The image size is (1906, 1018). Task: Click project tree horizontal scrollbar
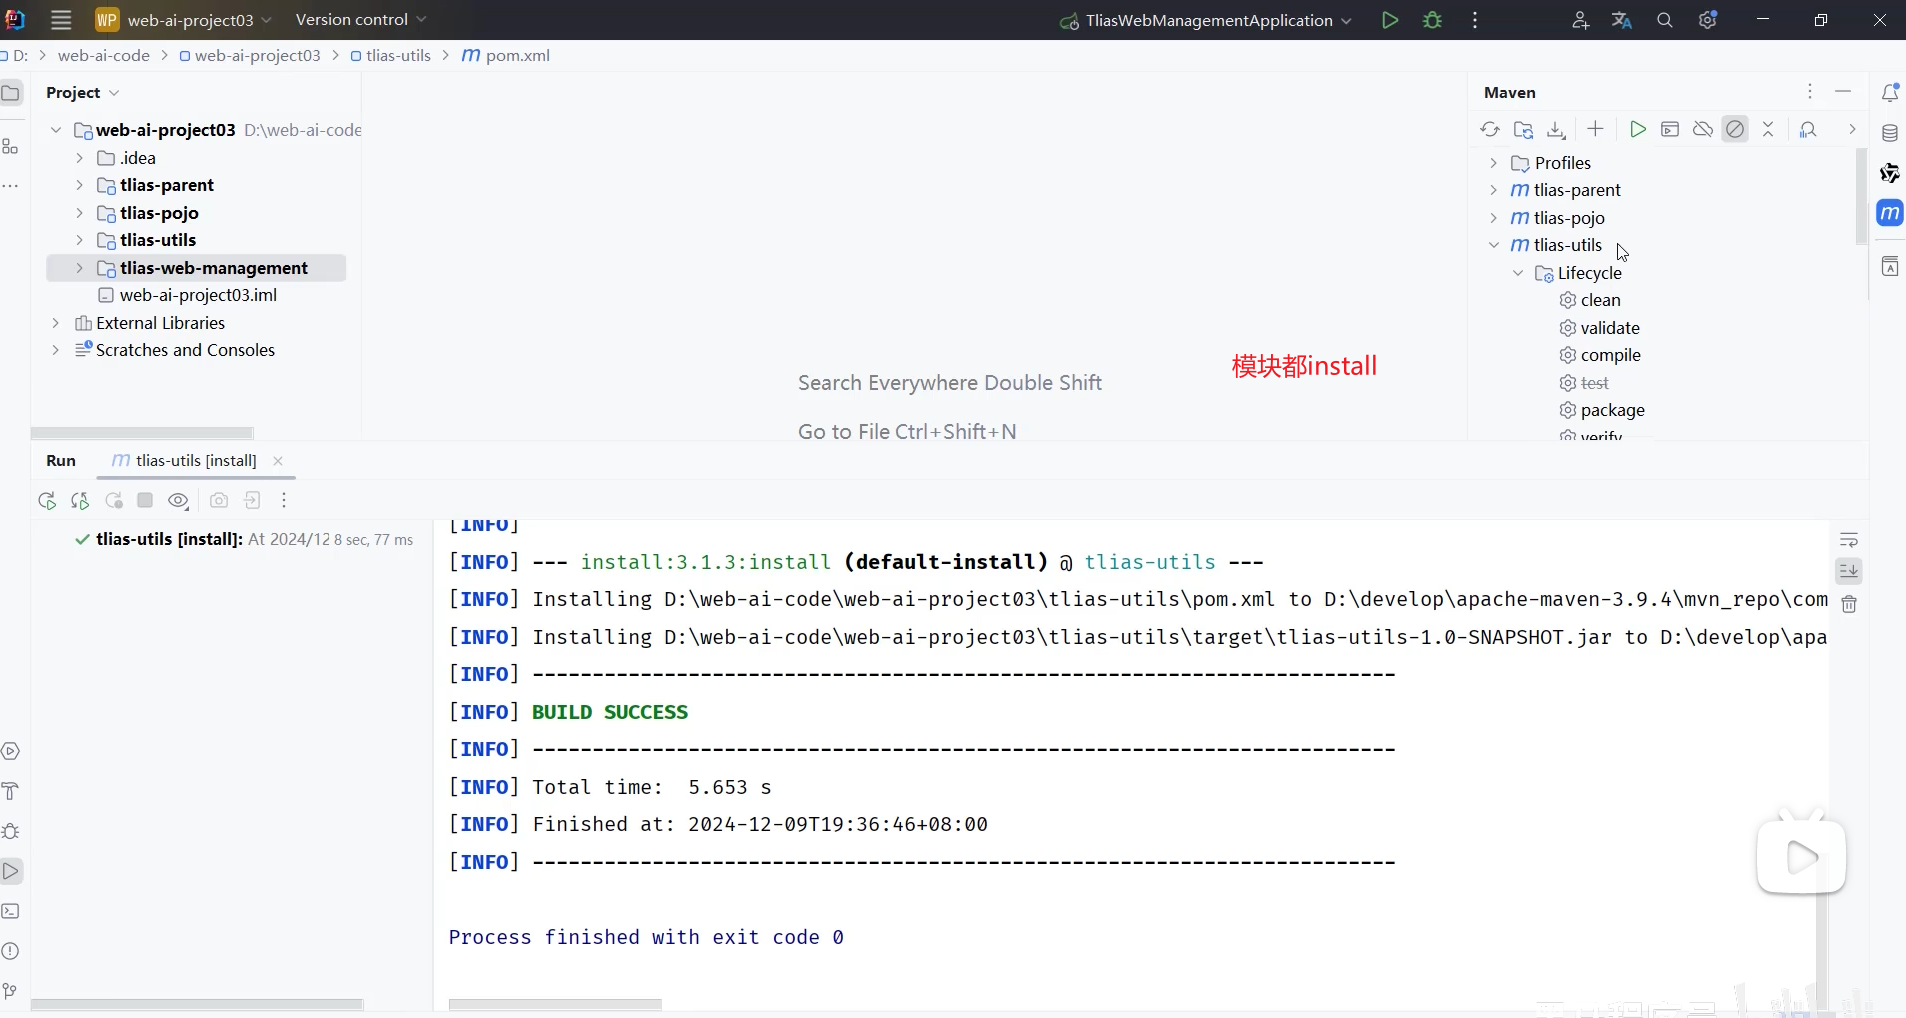click(x=142, y=433)
